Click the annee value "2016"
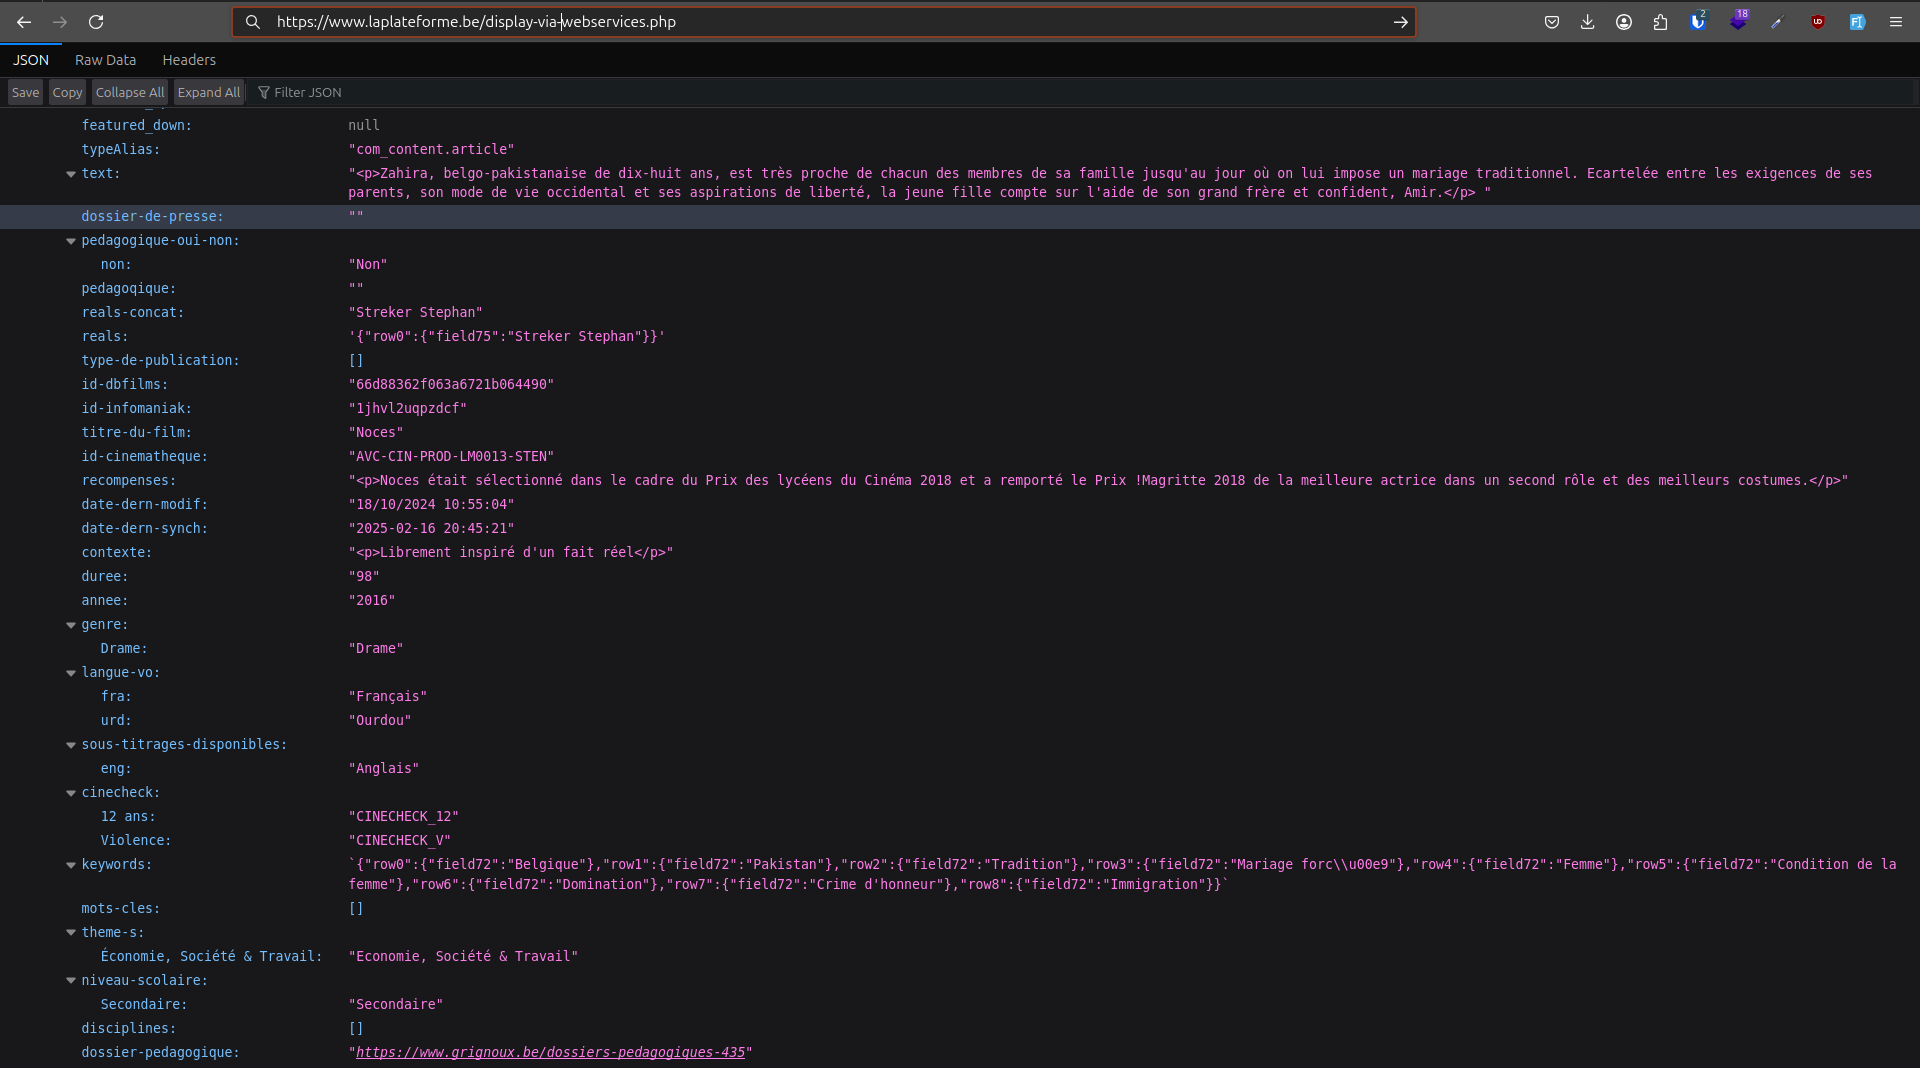 [372, 600]
